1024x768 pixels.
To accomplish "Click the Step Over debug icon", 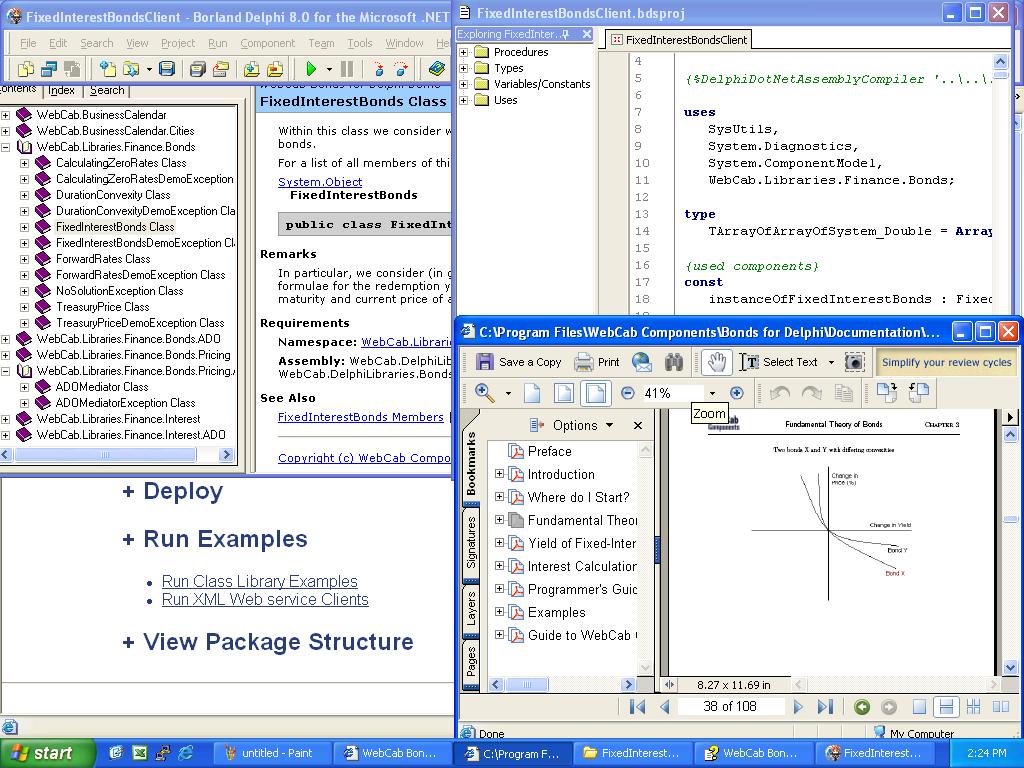I will tap(400, 69).
